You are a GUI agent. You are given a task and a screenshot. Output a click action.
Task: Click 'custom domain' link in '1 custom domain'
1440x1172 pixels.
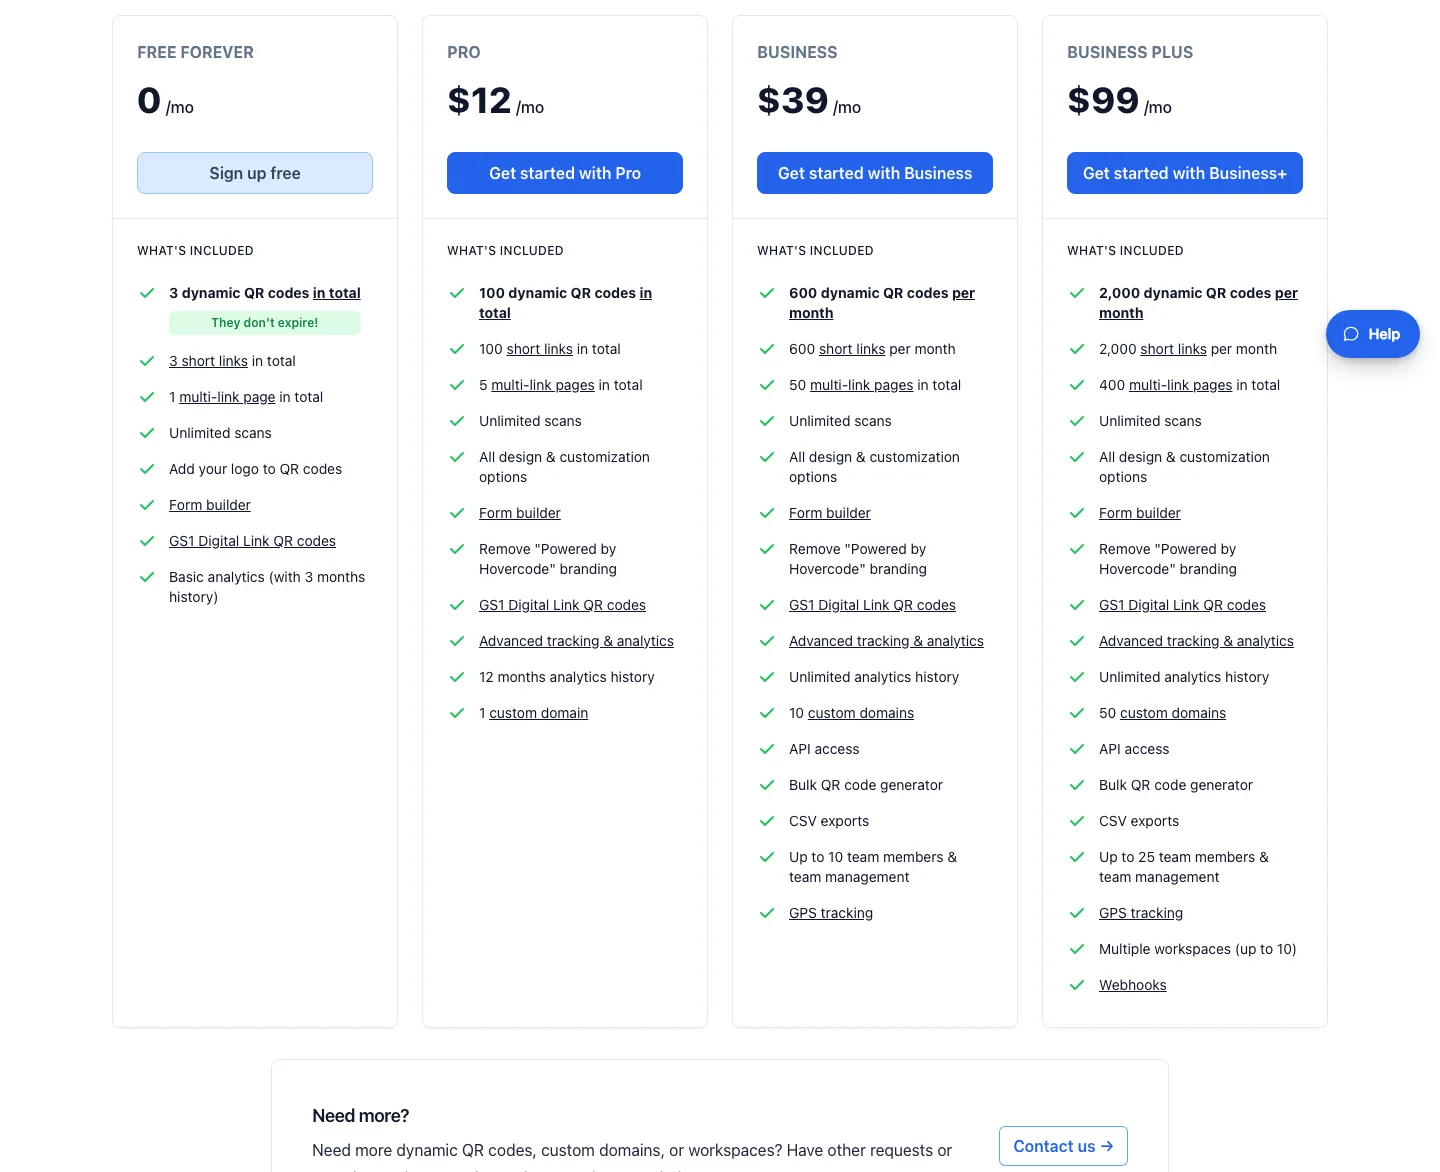pyautogui.click(x=539, y=713)
